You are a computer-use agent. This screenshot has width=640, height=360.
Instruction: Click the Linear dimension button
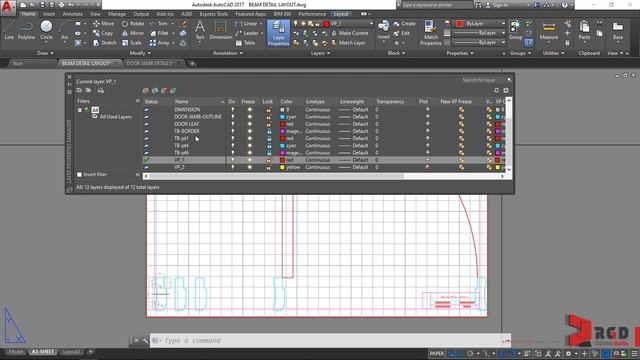(247, 24)
